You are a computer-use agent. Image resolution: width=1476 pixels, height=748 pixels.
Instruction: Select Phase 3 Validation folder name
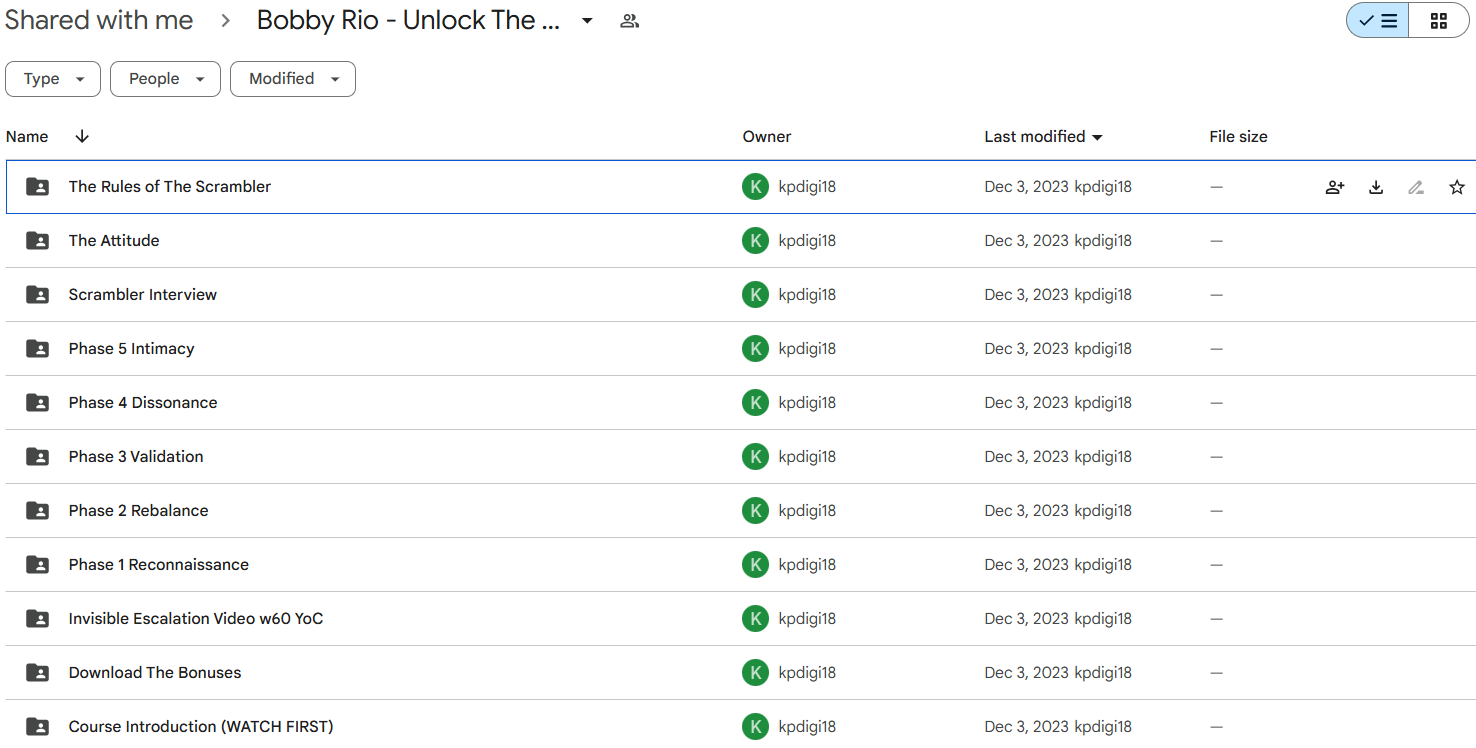[136, 457]
